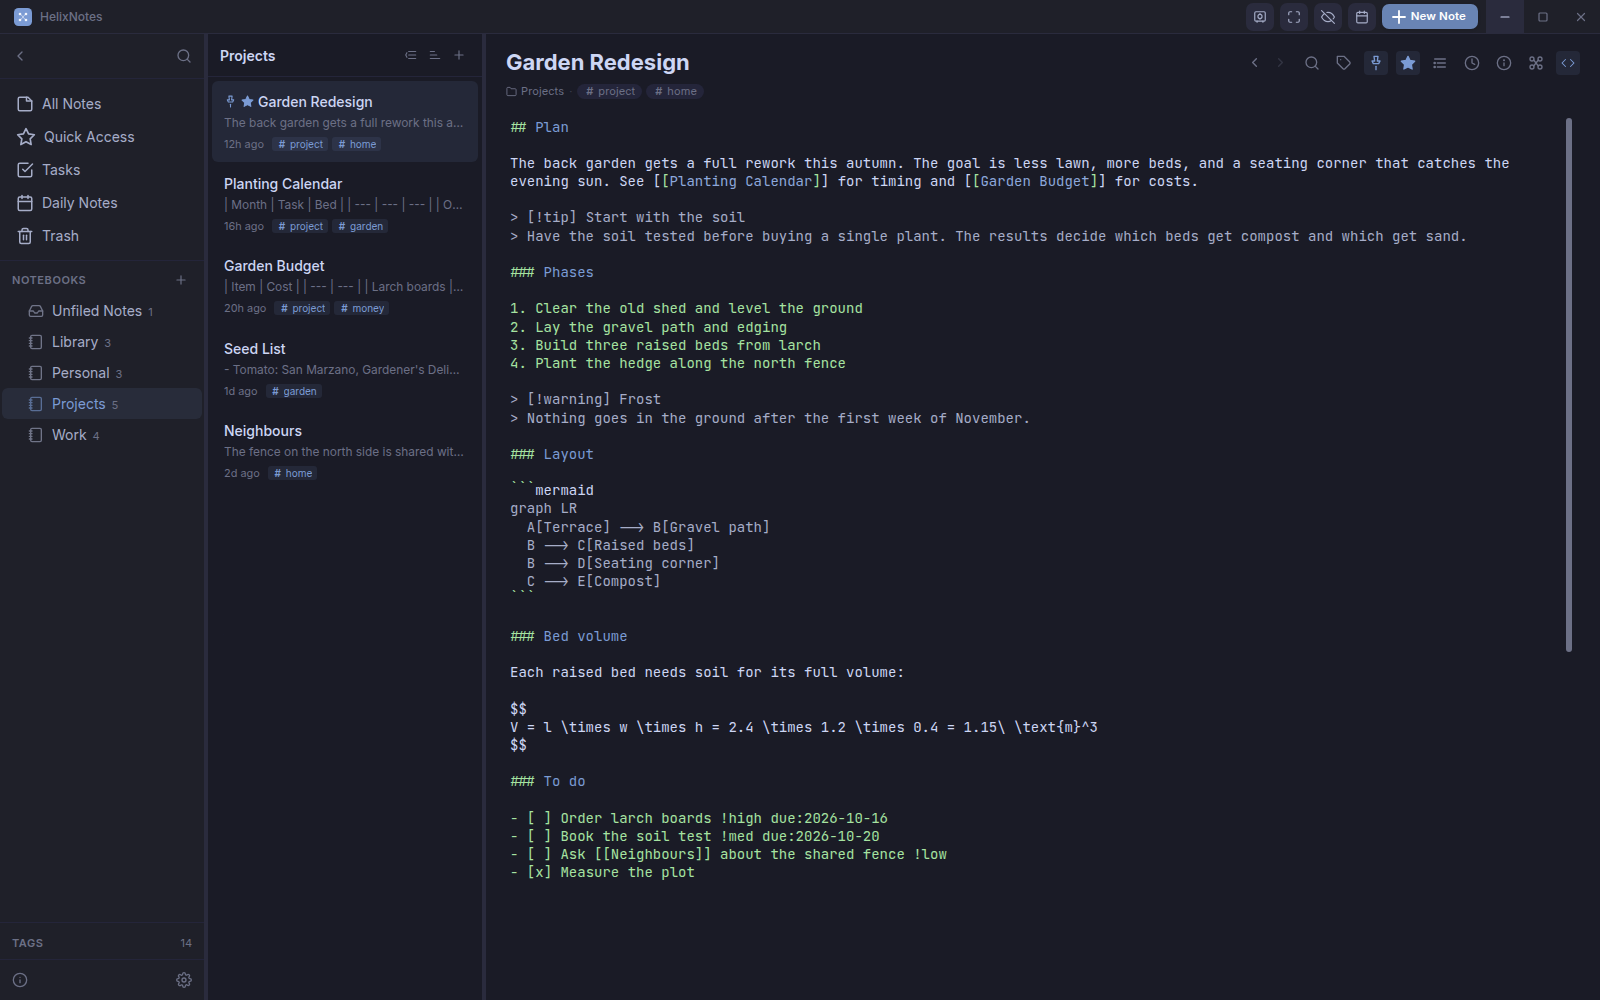
Task: Open Quick Access in the sidebar
Action: [101, 137]
